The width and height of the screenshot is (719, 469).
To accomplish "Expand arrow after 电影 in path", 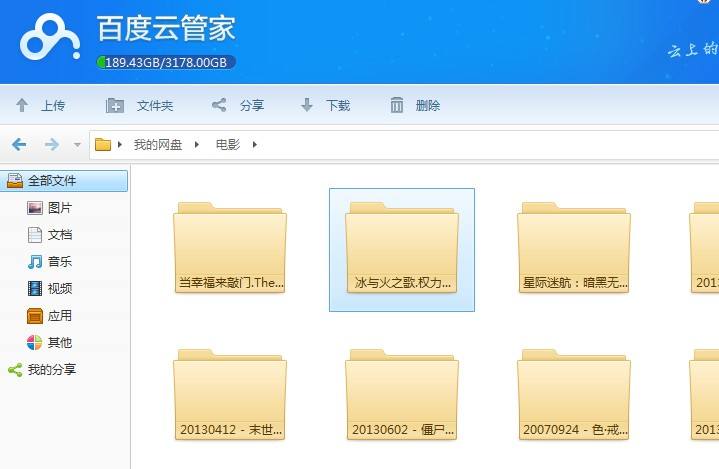I will (x=255, y=145).
